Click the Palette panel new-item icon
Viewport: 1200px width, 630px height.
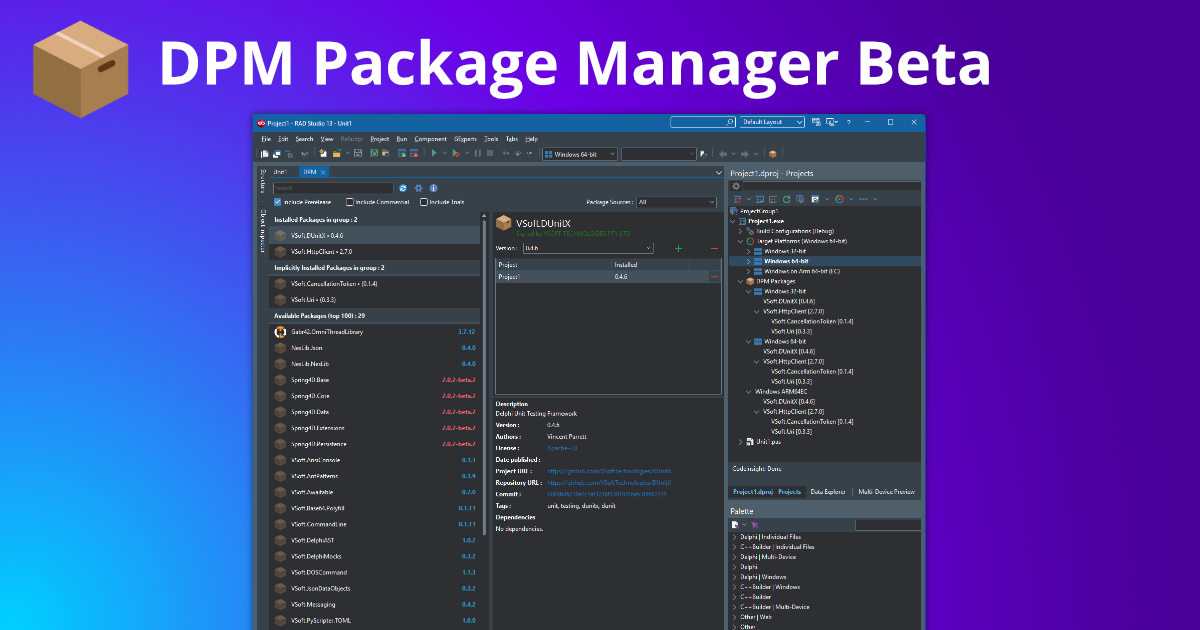pos(736,524)
